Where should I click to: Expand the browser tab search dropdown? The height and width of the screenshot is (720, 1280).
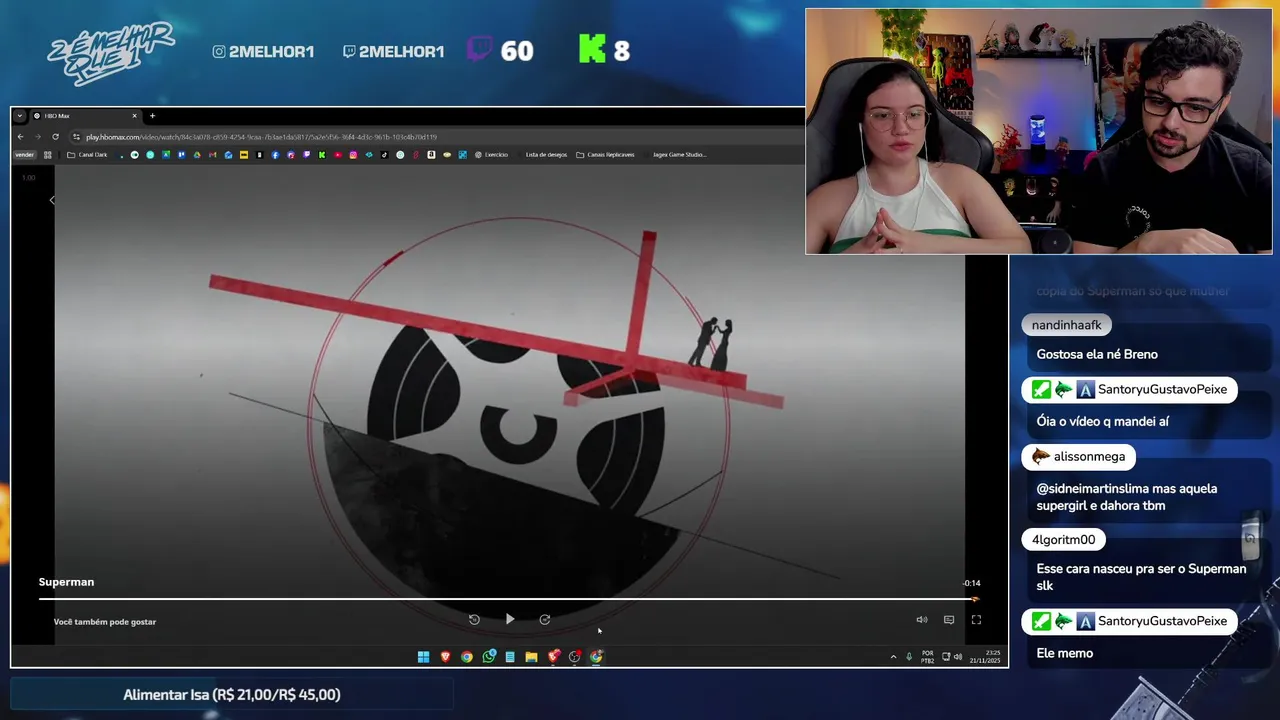(x=20, y=116)
